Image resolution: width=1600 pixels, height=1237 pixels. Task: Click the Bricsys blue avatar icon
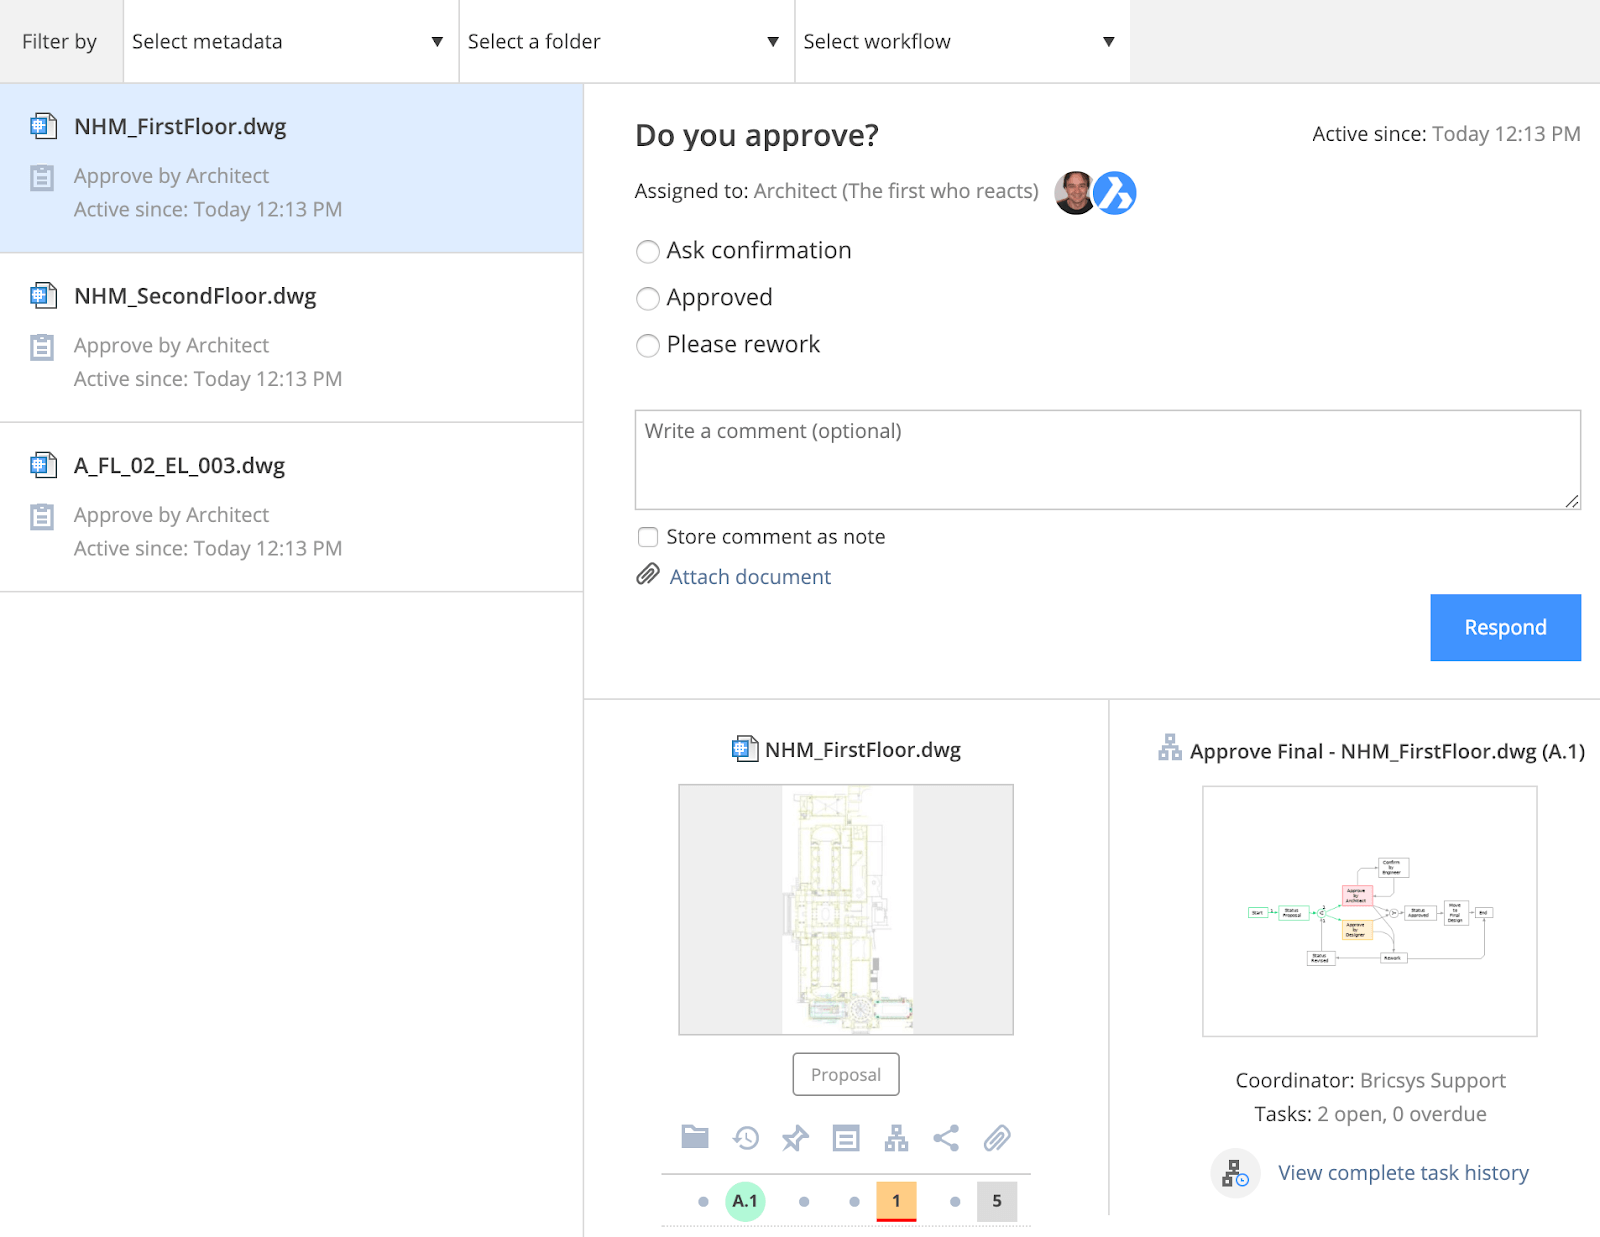(x=1114, y=193)
